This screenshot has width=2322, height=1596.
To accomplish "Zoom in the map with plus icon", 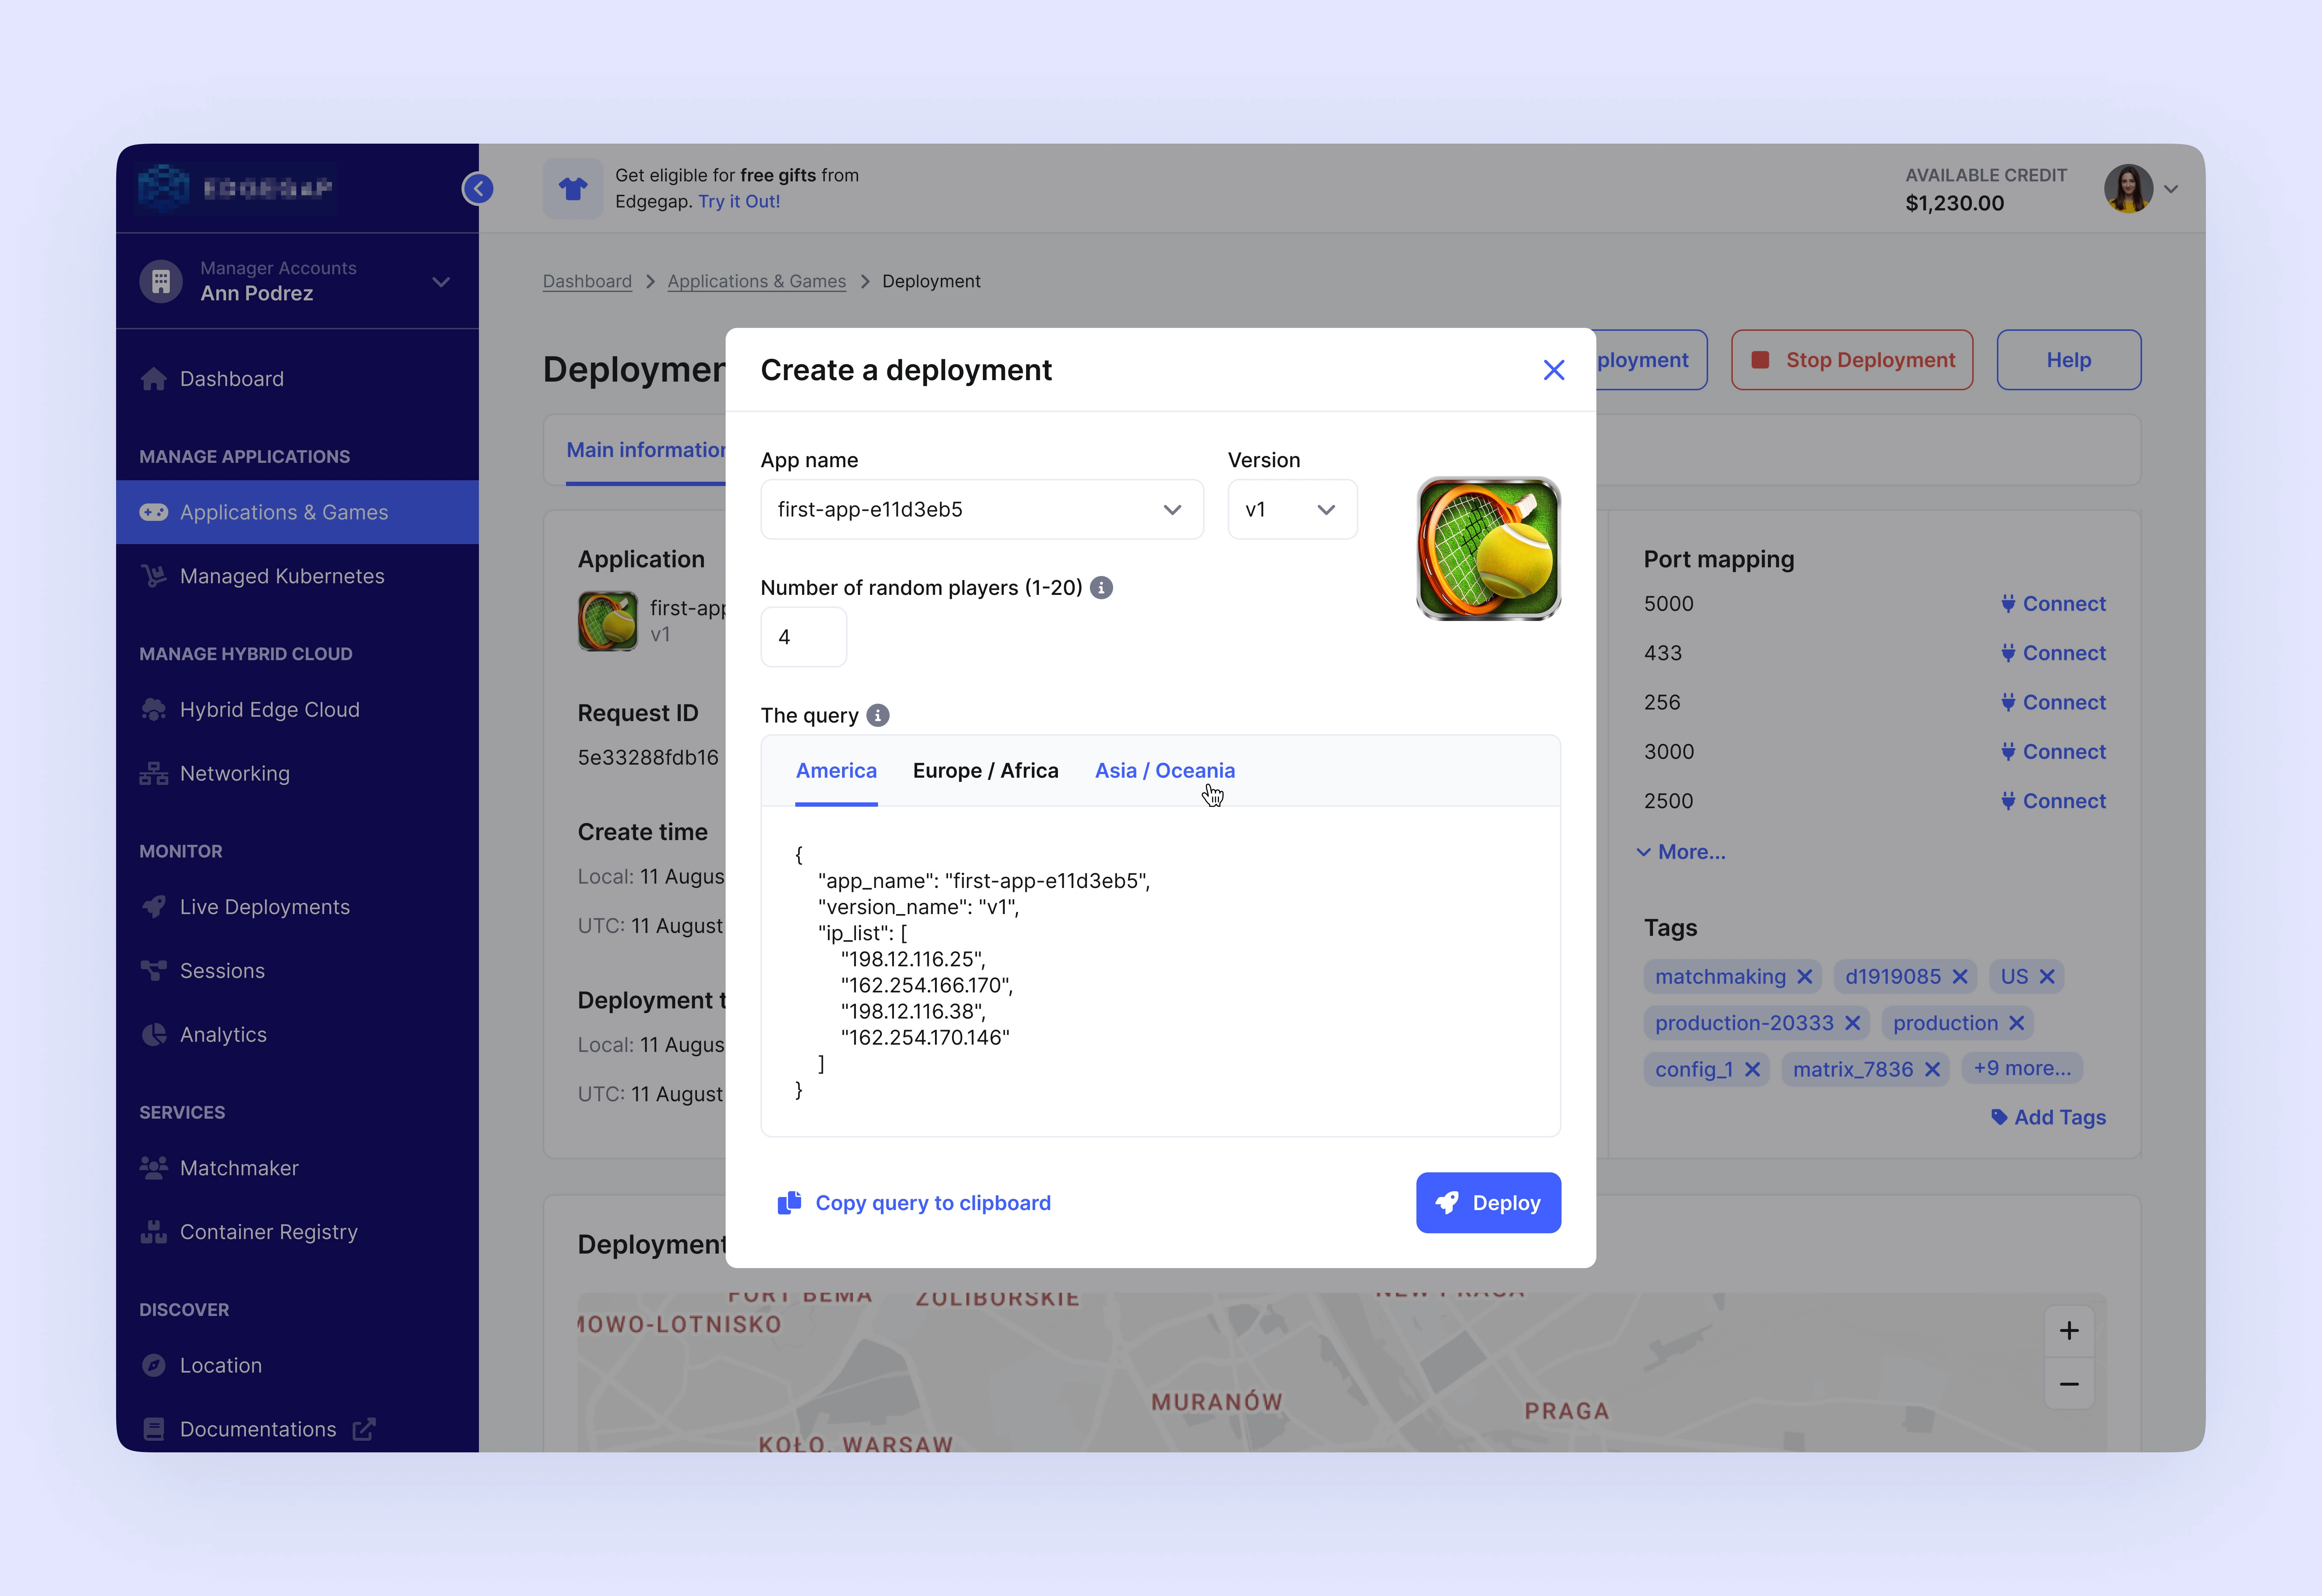I will (x=2069, y=1331).
